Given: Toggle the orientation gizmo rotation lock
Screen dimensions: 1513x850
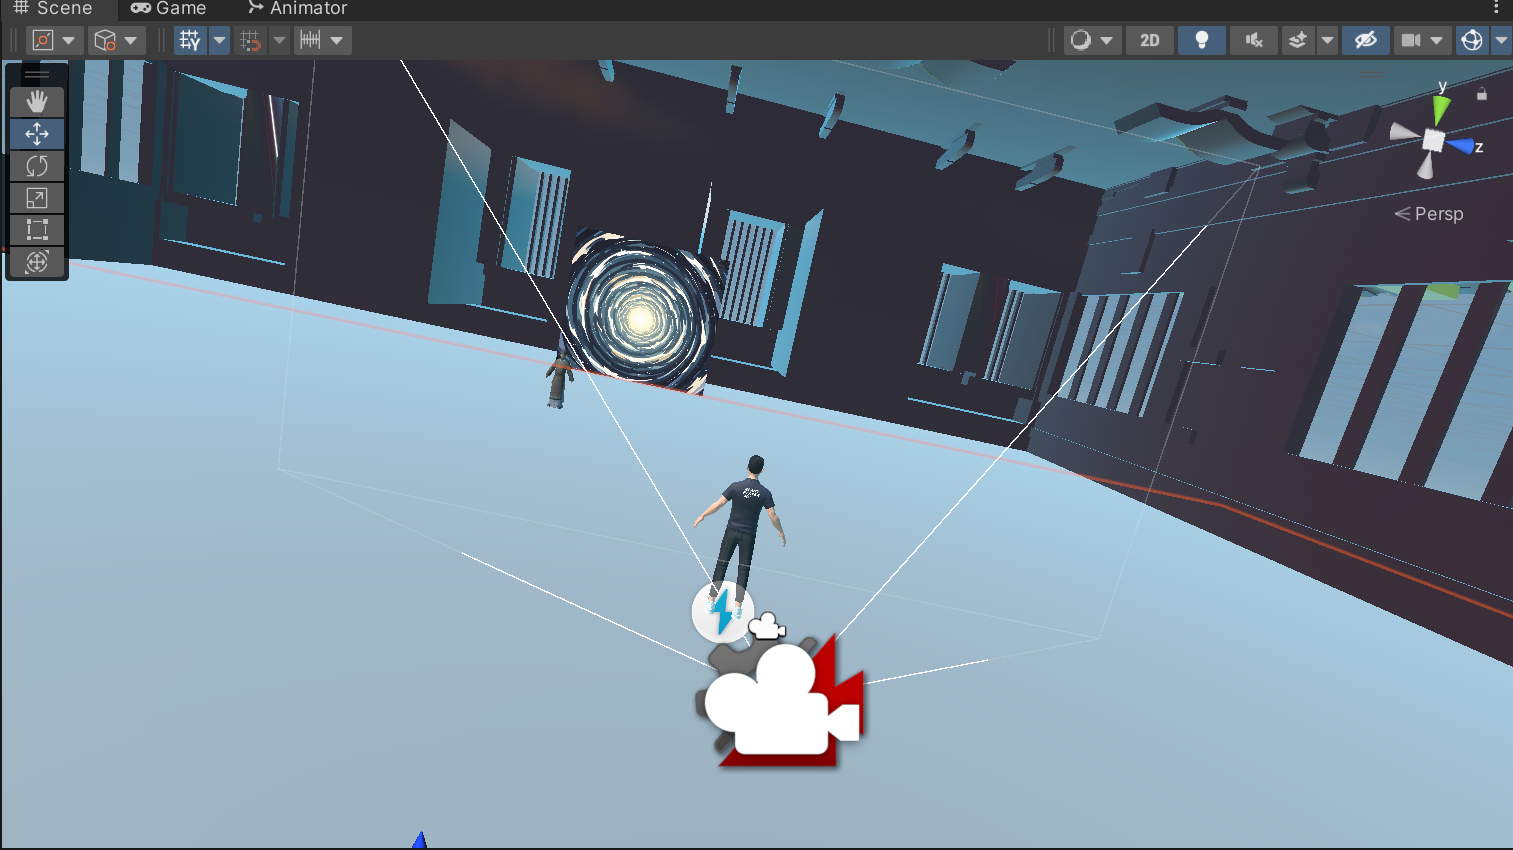Looking at the screenshot, I should (x=1482, y=94).
